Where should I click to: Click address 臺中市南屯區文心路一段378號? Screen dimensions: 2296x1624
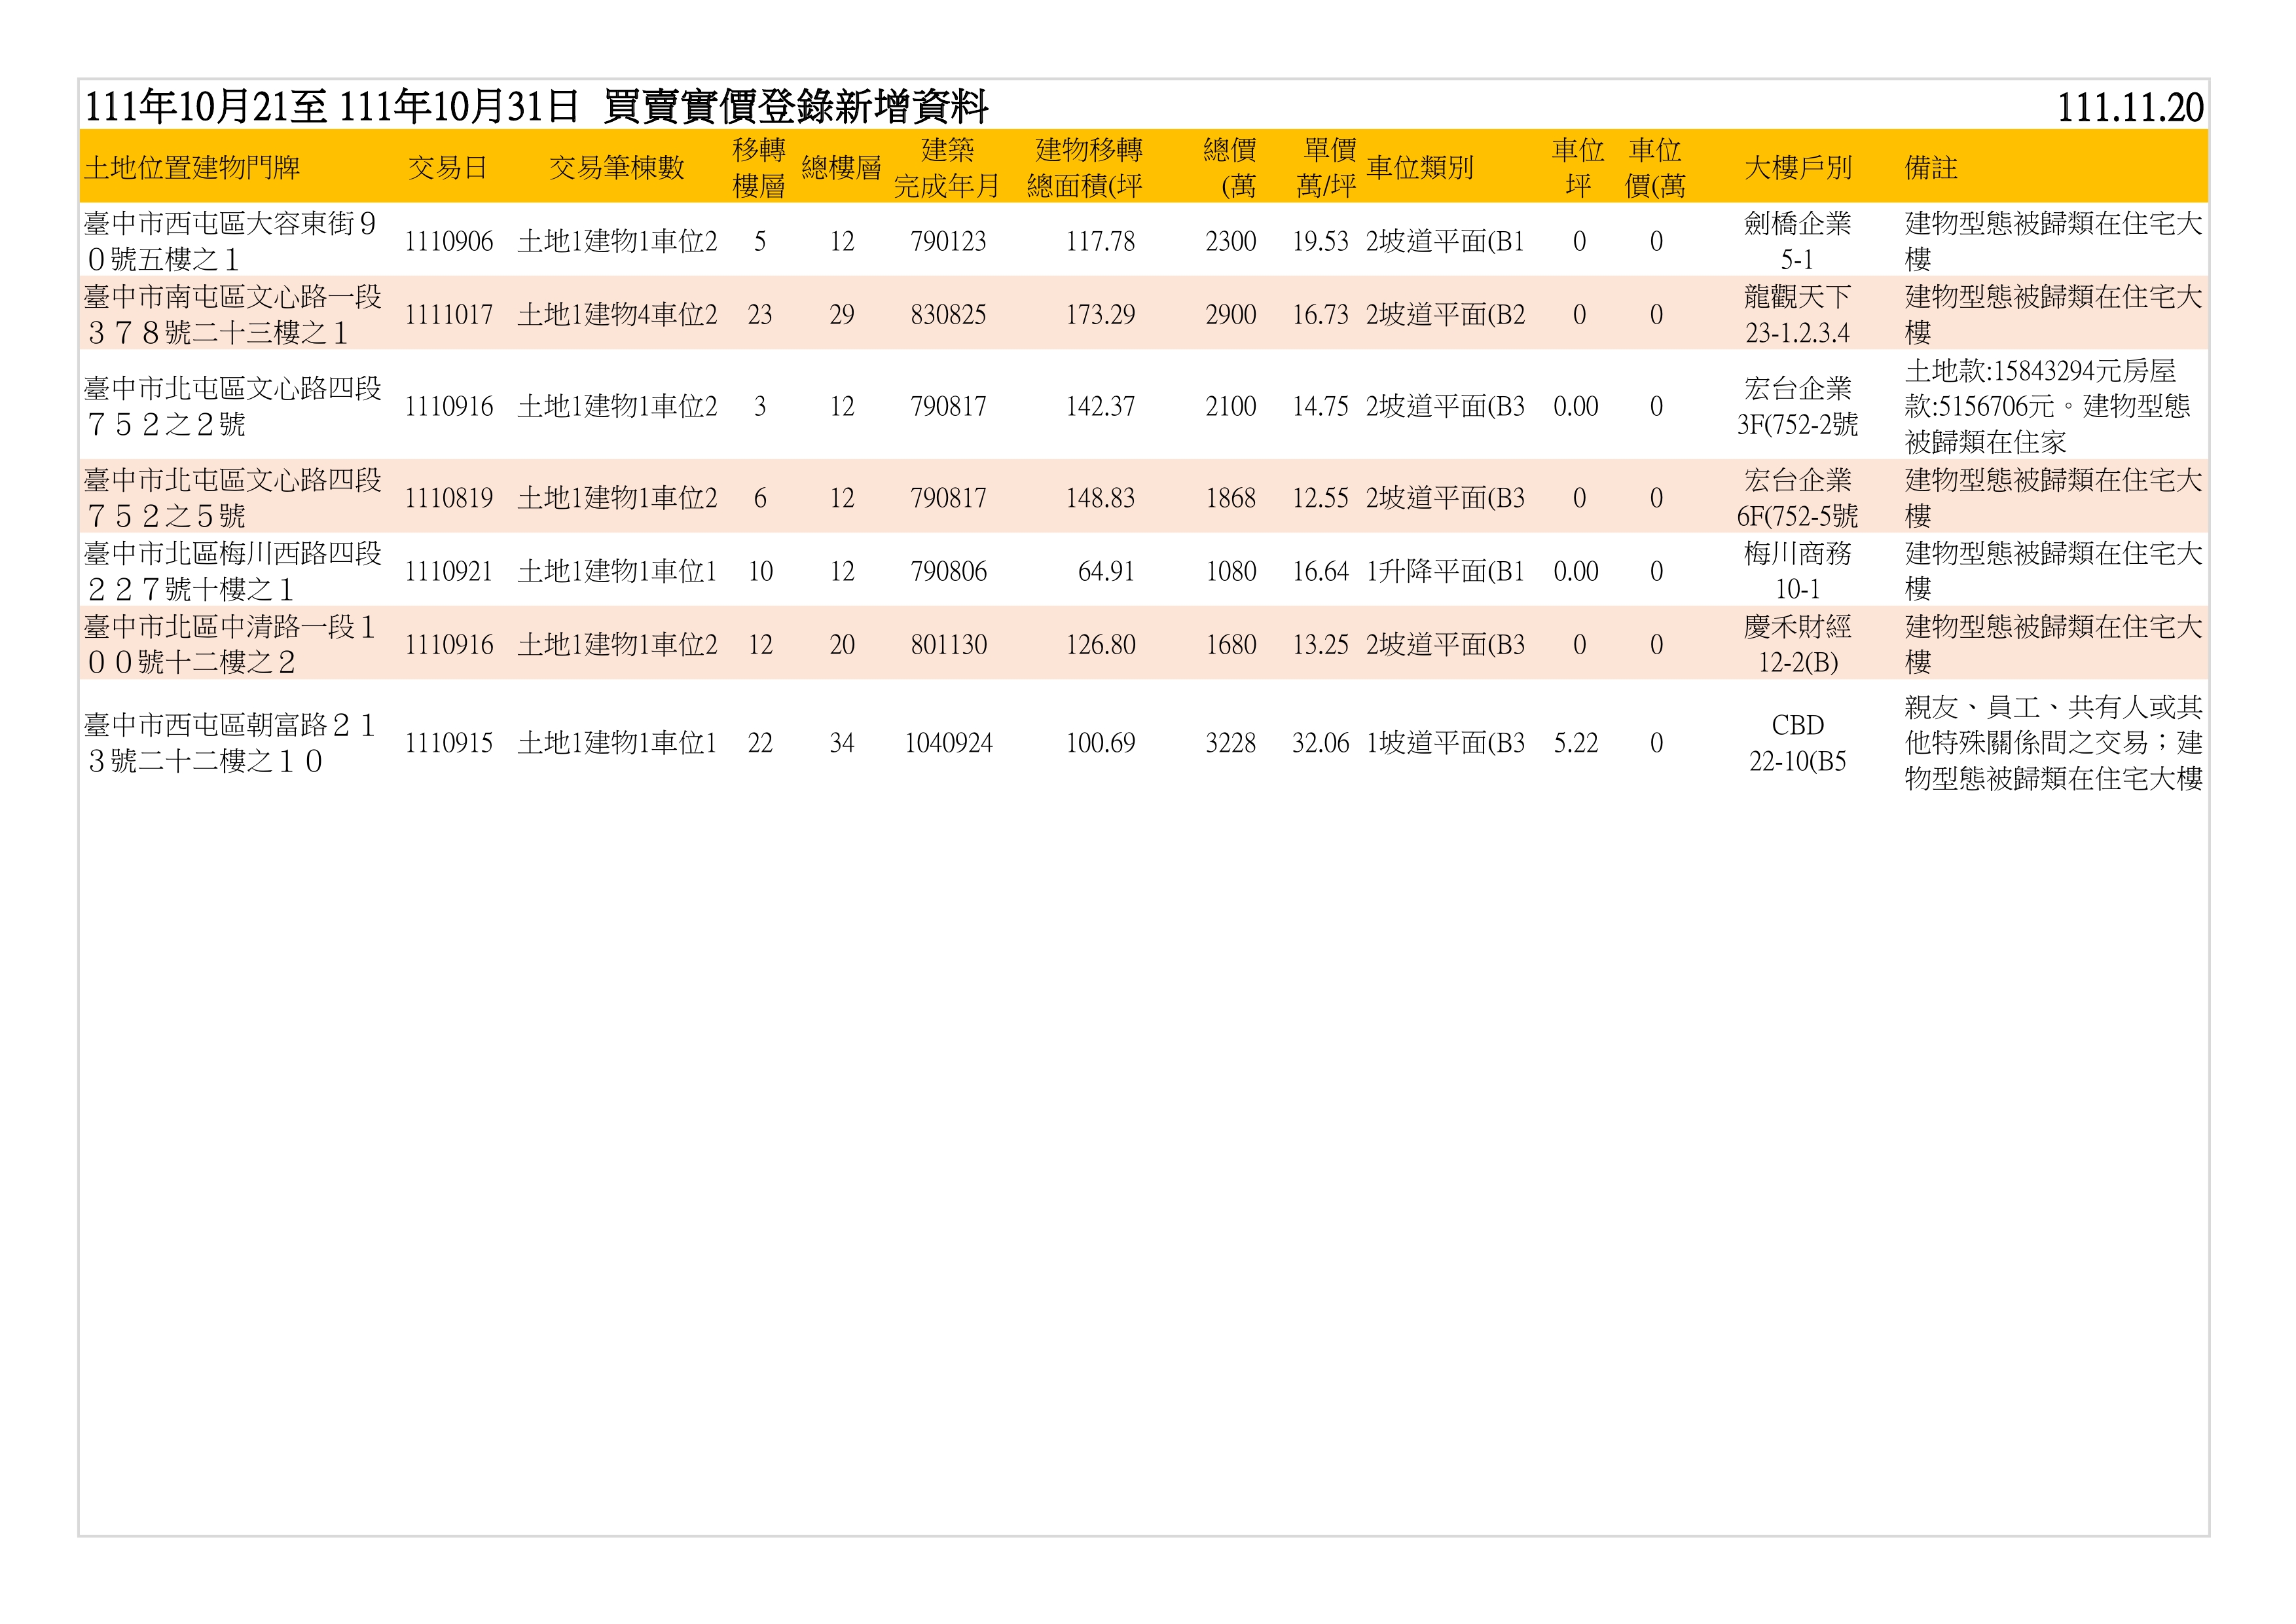point(233,314)
